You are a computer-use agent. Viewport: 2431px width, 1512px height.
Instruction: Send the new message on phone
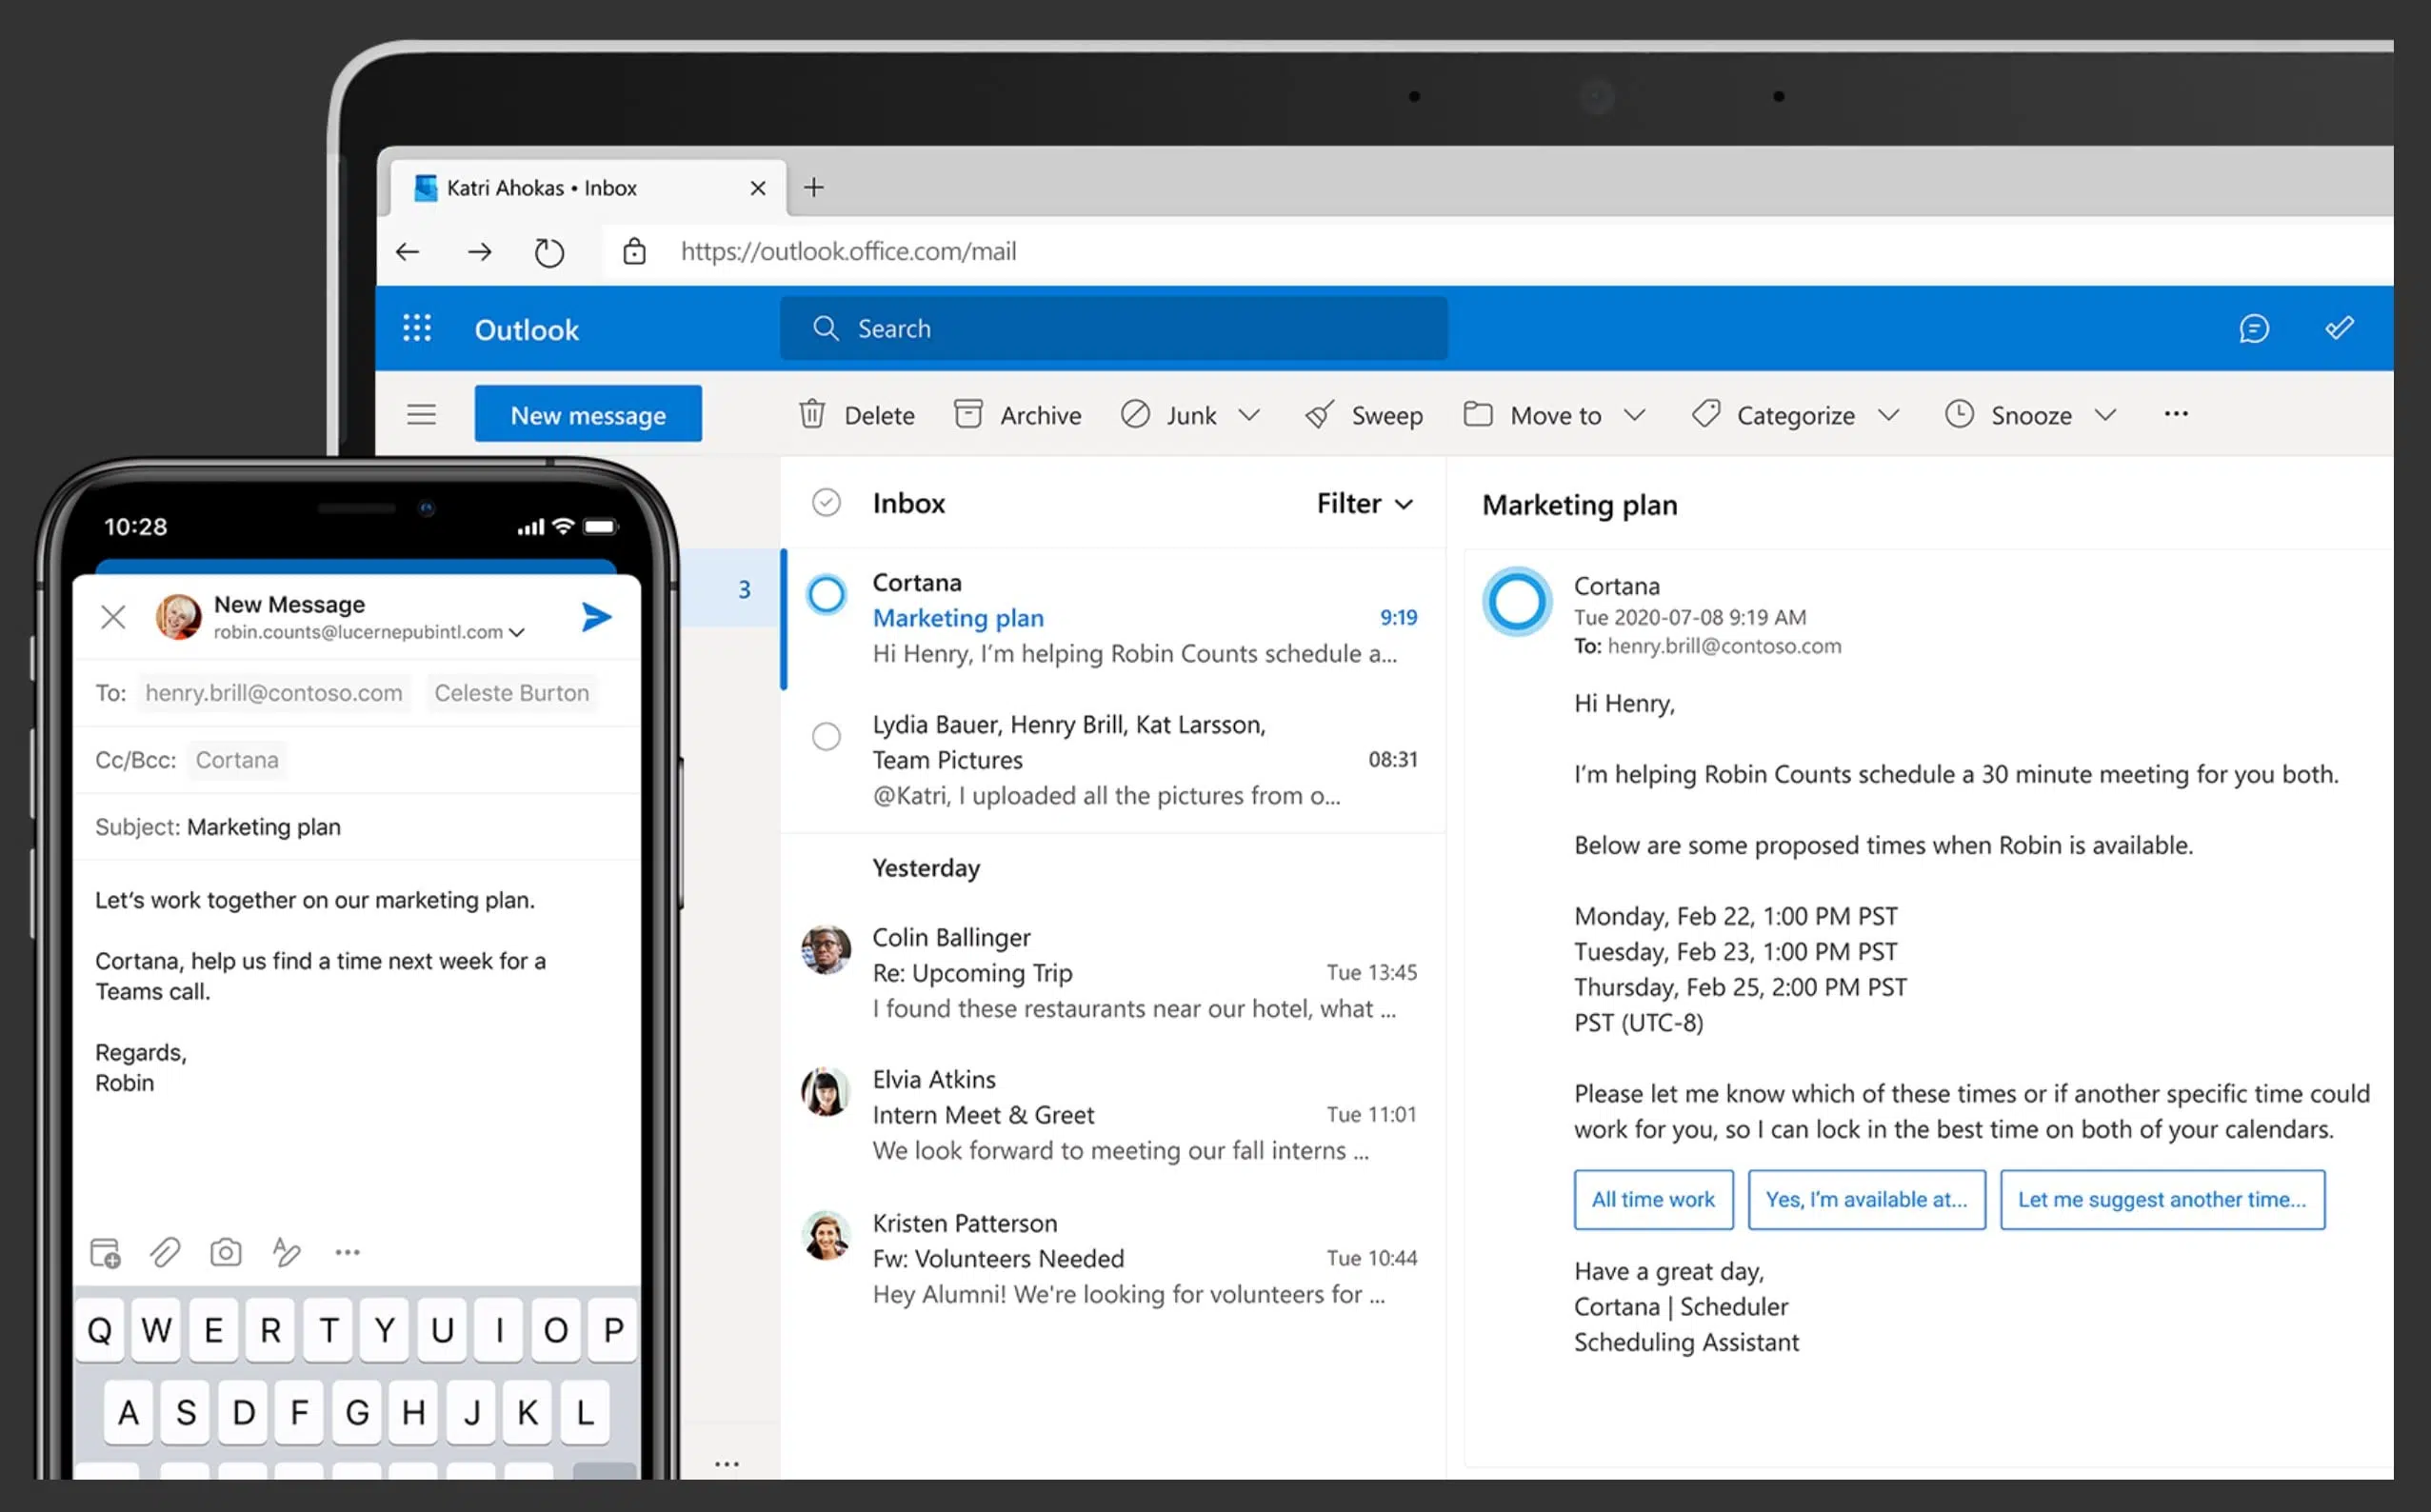click(596, 617)
